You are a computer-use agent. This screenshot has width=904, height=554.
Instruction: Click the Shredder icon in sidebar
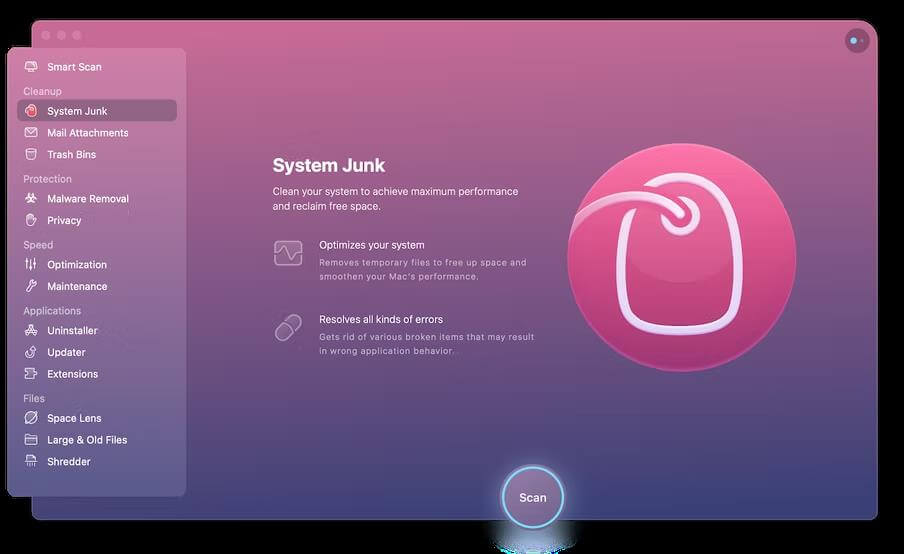pos(30,462)
